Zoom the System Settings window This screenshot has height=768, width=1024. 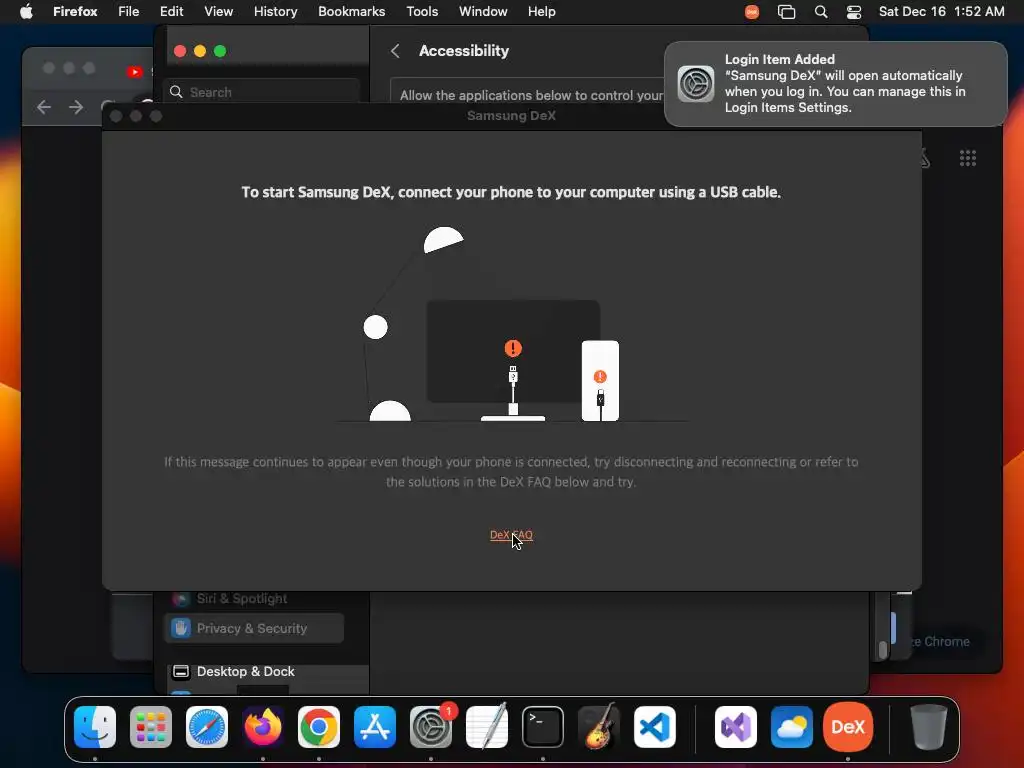coord(220,51)
